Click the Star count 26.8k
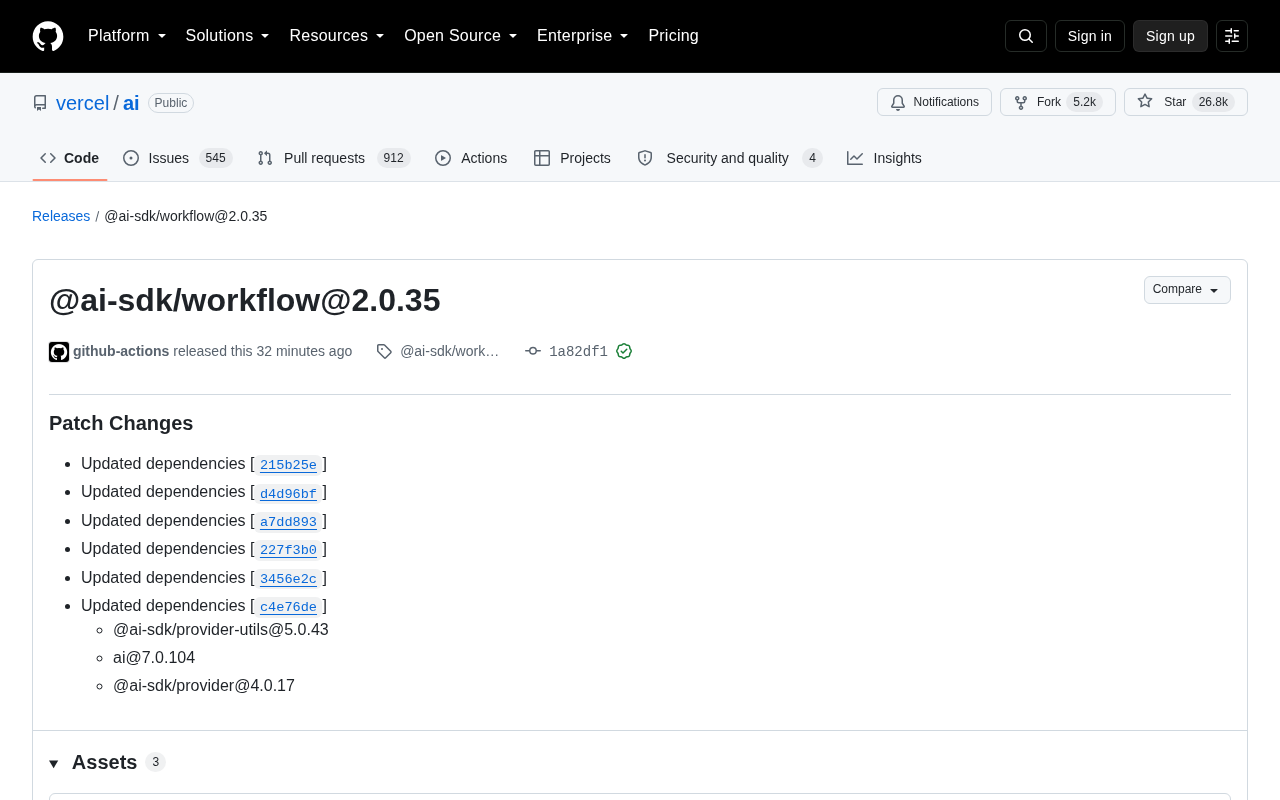The height and width of the screenshot is (800, 1280). [1213, 102]
